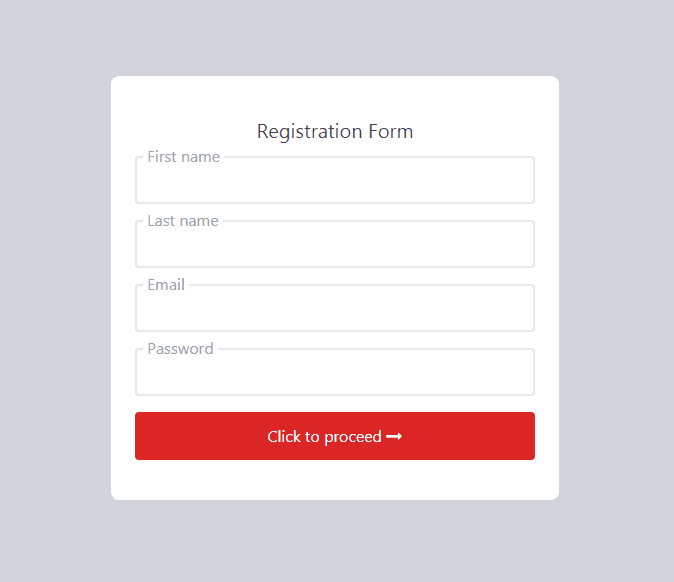The image size is (674, 582).
Task: Click gray background below the form card
Action: 335,541
